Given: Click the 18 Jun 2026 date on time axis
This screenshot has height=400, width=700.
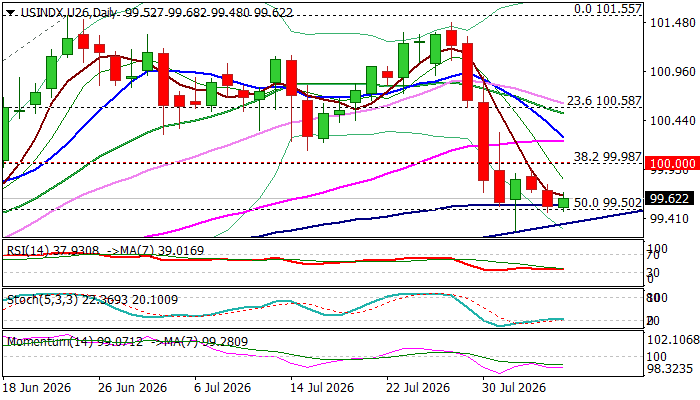Looking at the screenshot, I should point(37,387).
